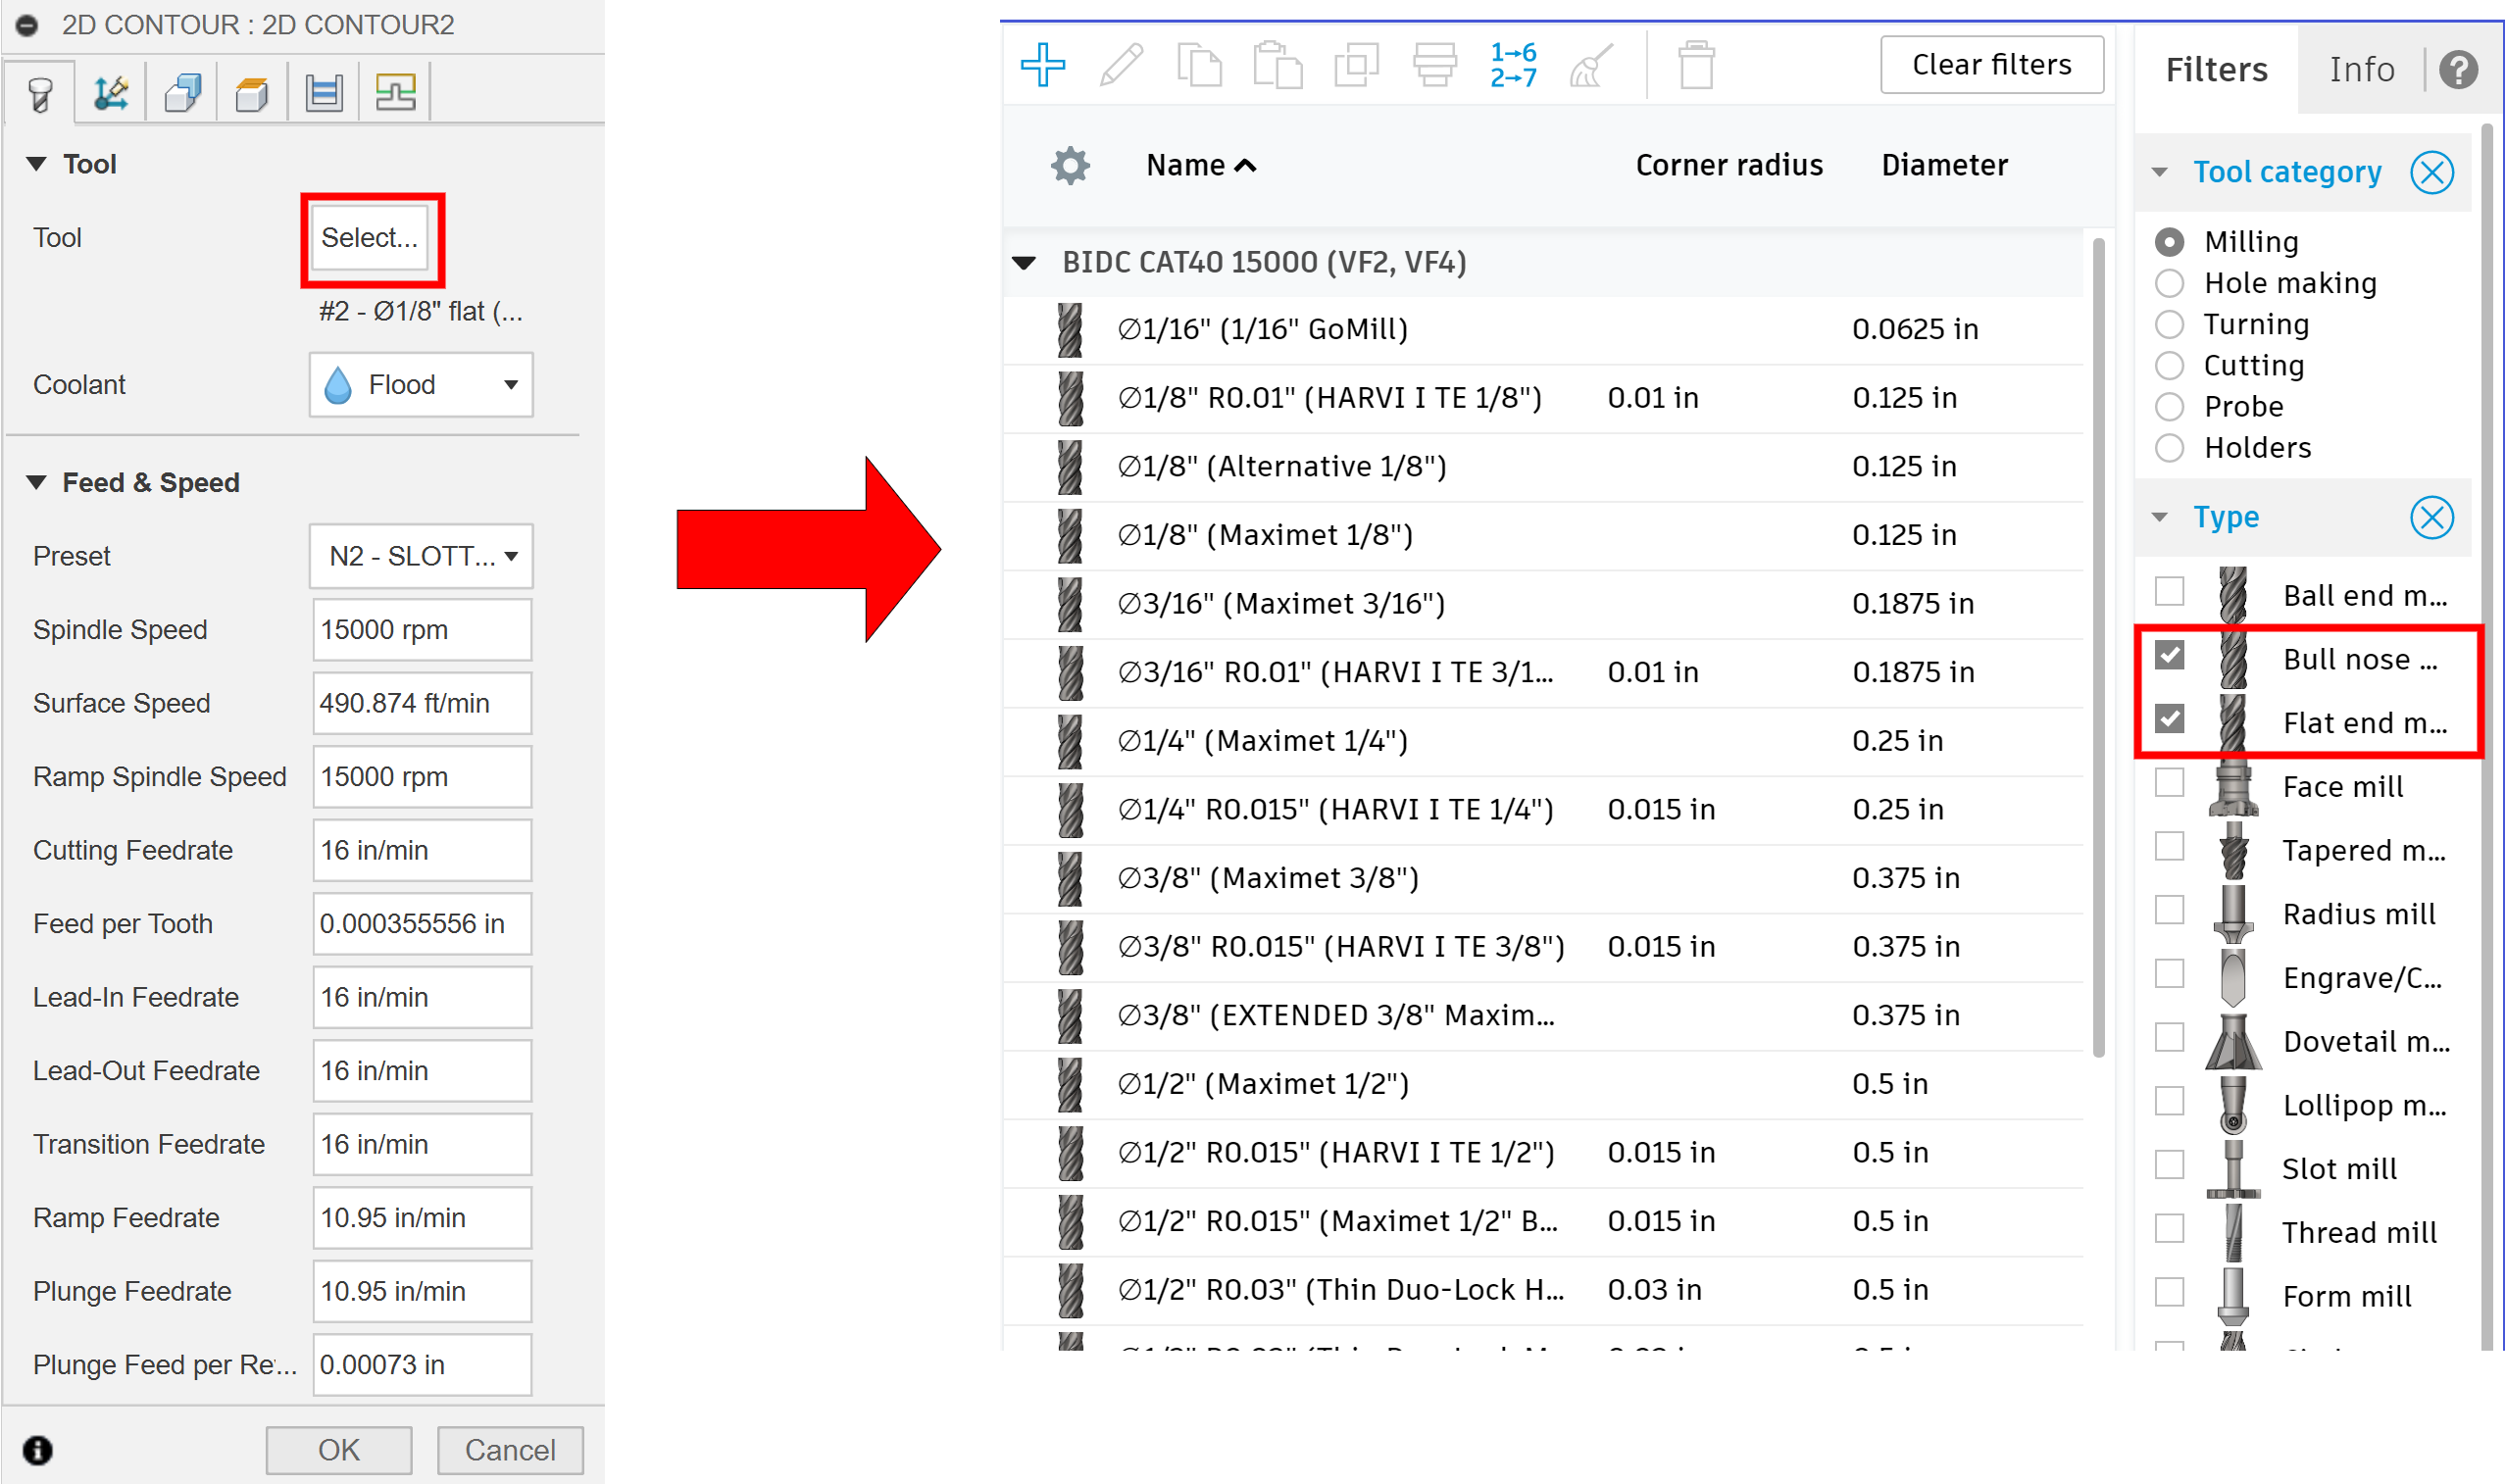Select the Hole making radio button

(2168, 284)
